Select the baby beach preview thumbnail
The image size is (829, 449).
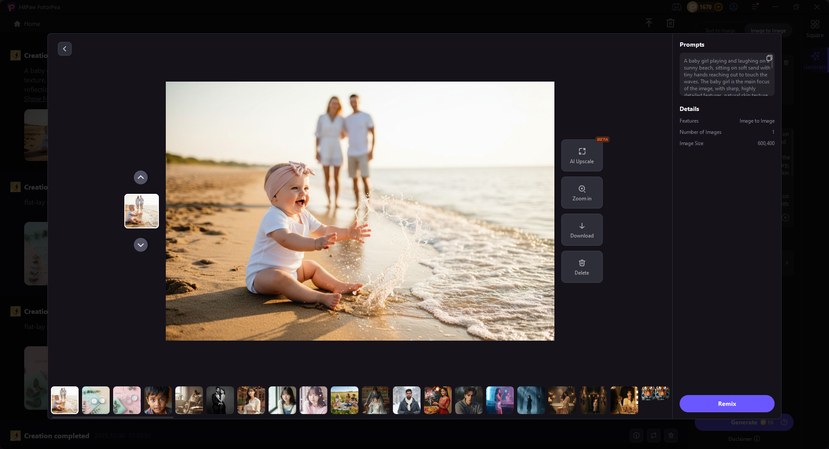[141, 211]
